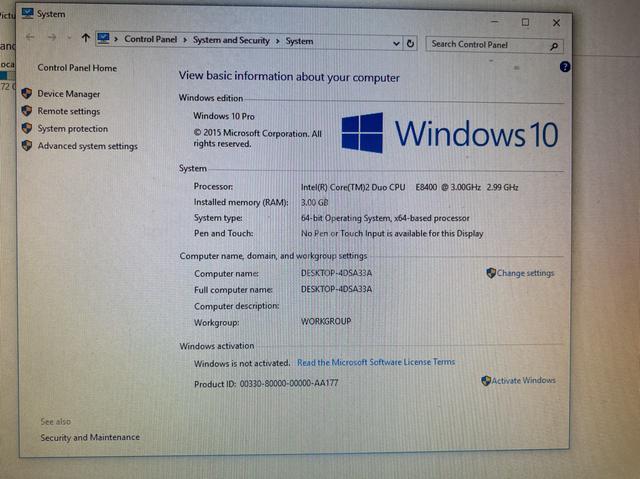Screen dimensions: 640x479
Task: Minimize the System window
Action: pyautogui.click(x=495, y=21)
